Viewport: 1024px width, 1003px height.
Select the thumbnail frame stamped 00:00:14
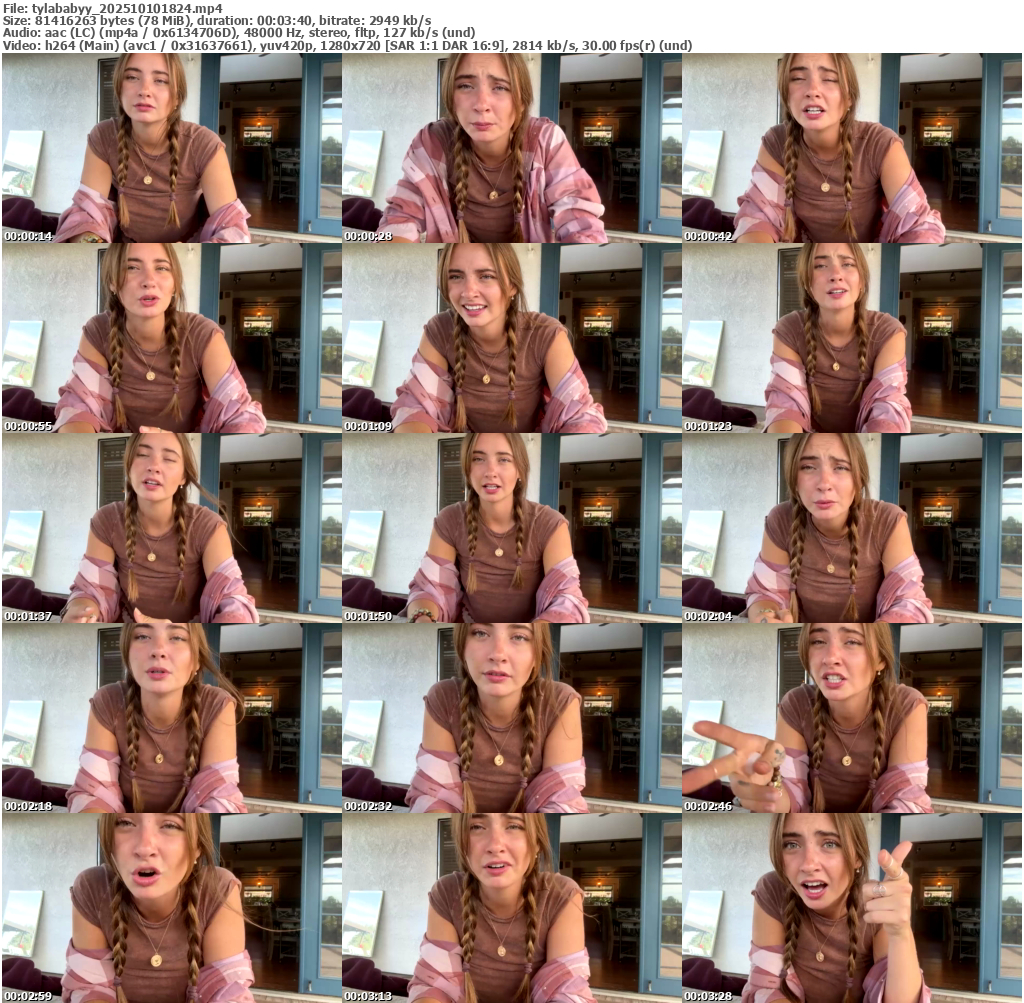coord(172,148)
